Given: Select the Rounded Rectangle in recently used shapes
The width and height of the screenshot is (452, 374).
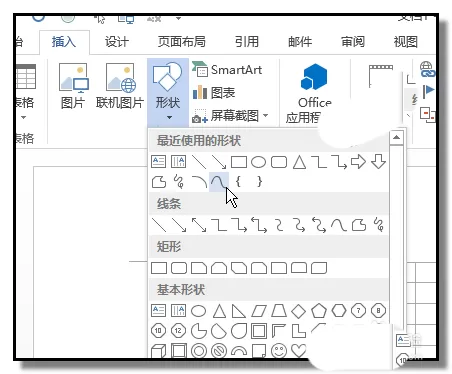Looking at the screenshot, I should 279,162.
